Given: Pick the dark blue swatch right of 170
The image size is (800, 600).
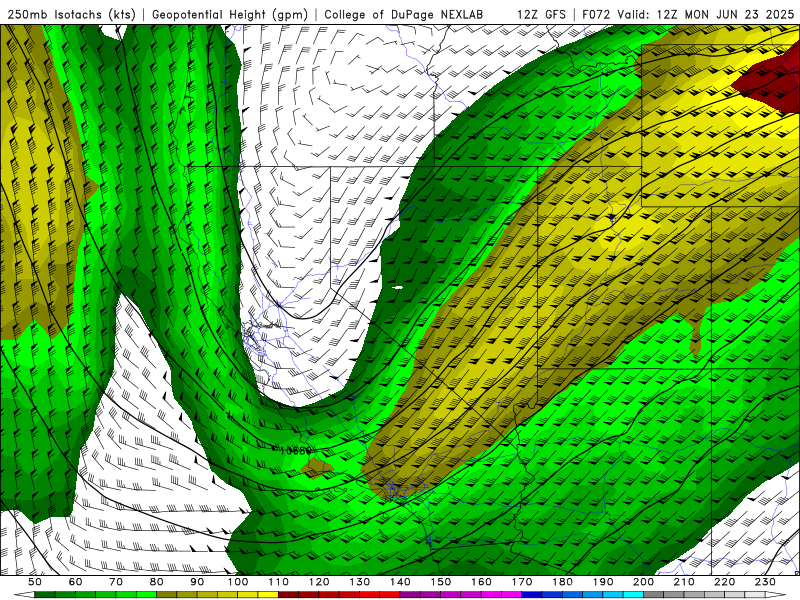Looking at the screenshot, I should 532,595.
